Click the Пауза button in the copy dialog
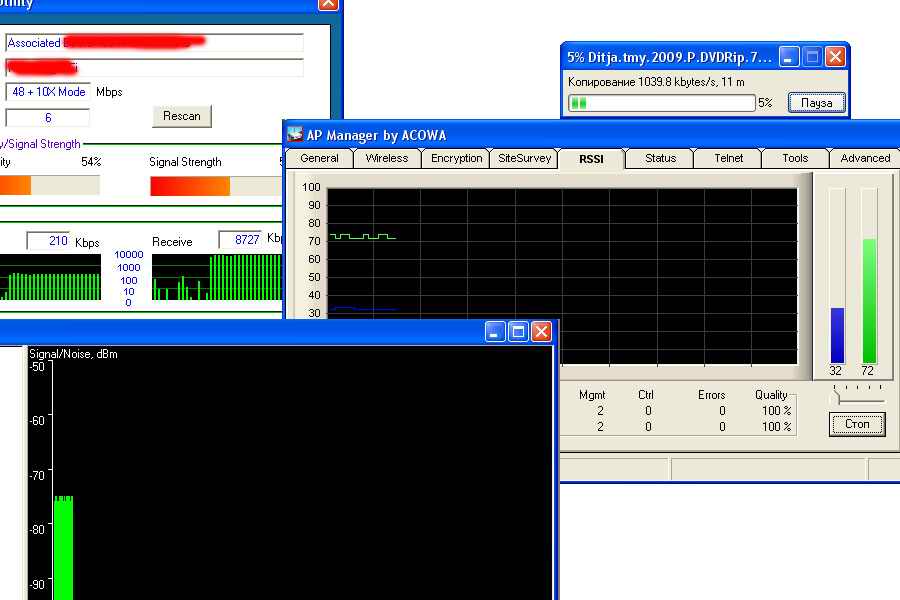The image size is (900, 600). click(x=816, y=103)
